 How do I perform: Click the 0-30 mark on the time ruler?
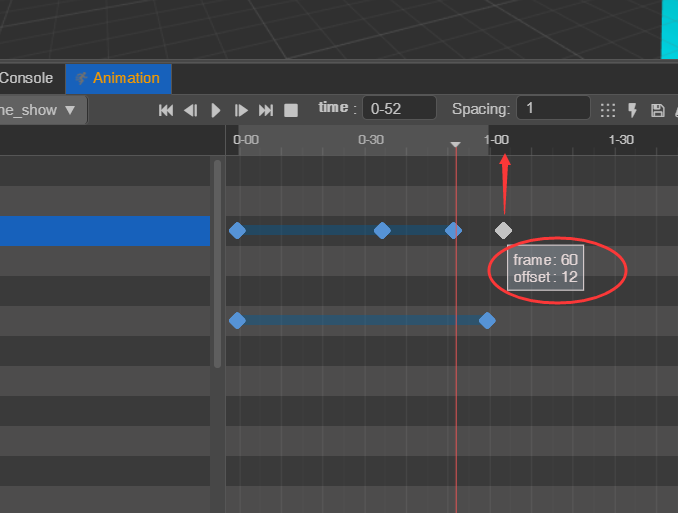tap(371, 140)
